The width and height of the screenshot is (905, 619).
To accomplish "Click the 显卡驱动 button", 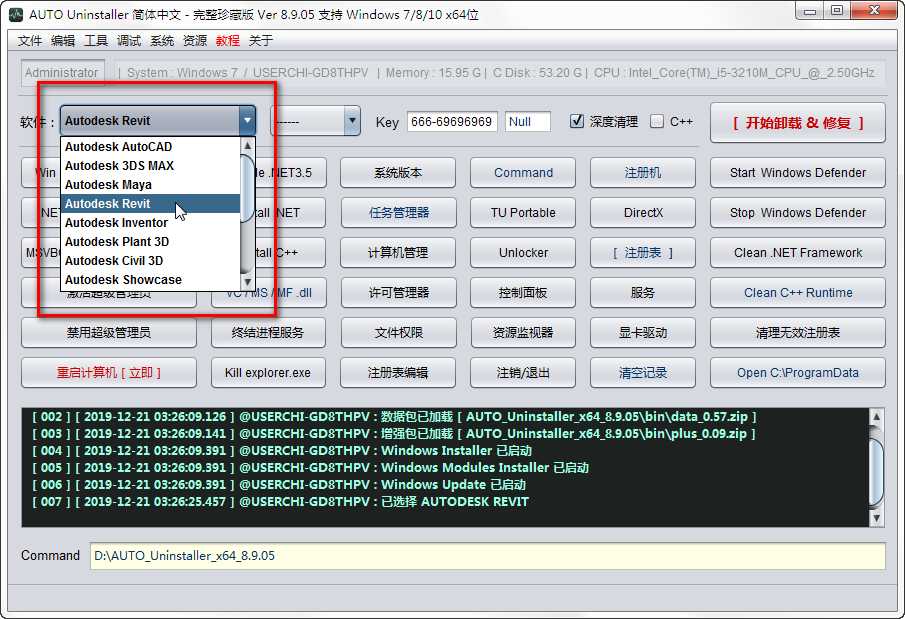I will click(x=642, y=333).
